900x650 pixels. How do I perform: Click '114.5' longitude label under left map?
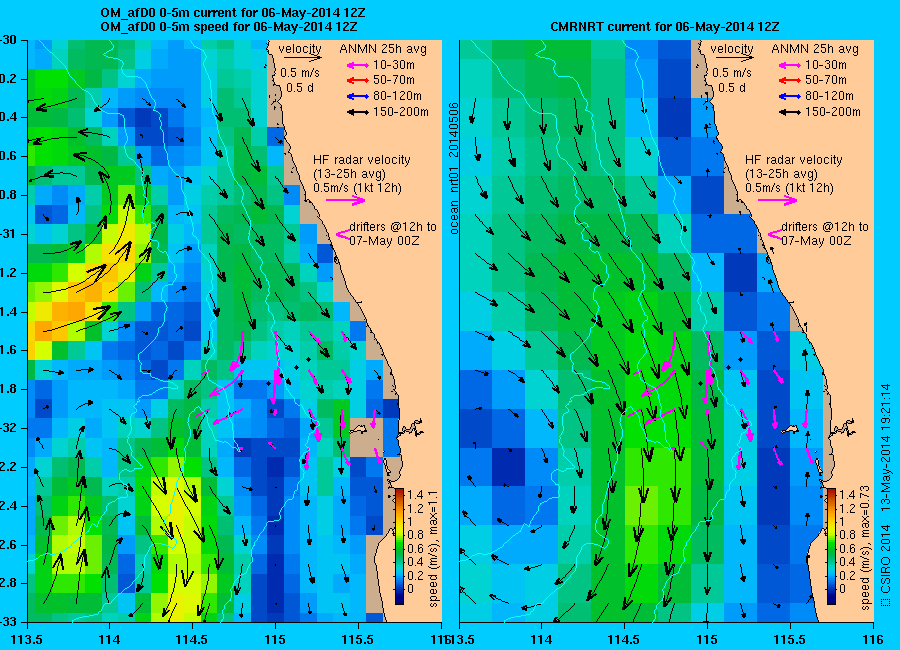pos(192,639)
